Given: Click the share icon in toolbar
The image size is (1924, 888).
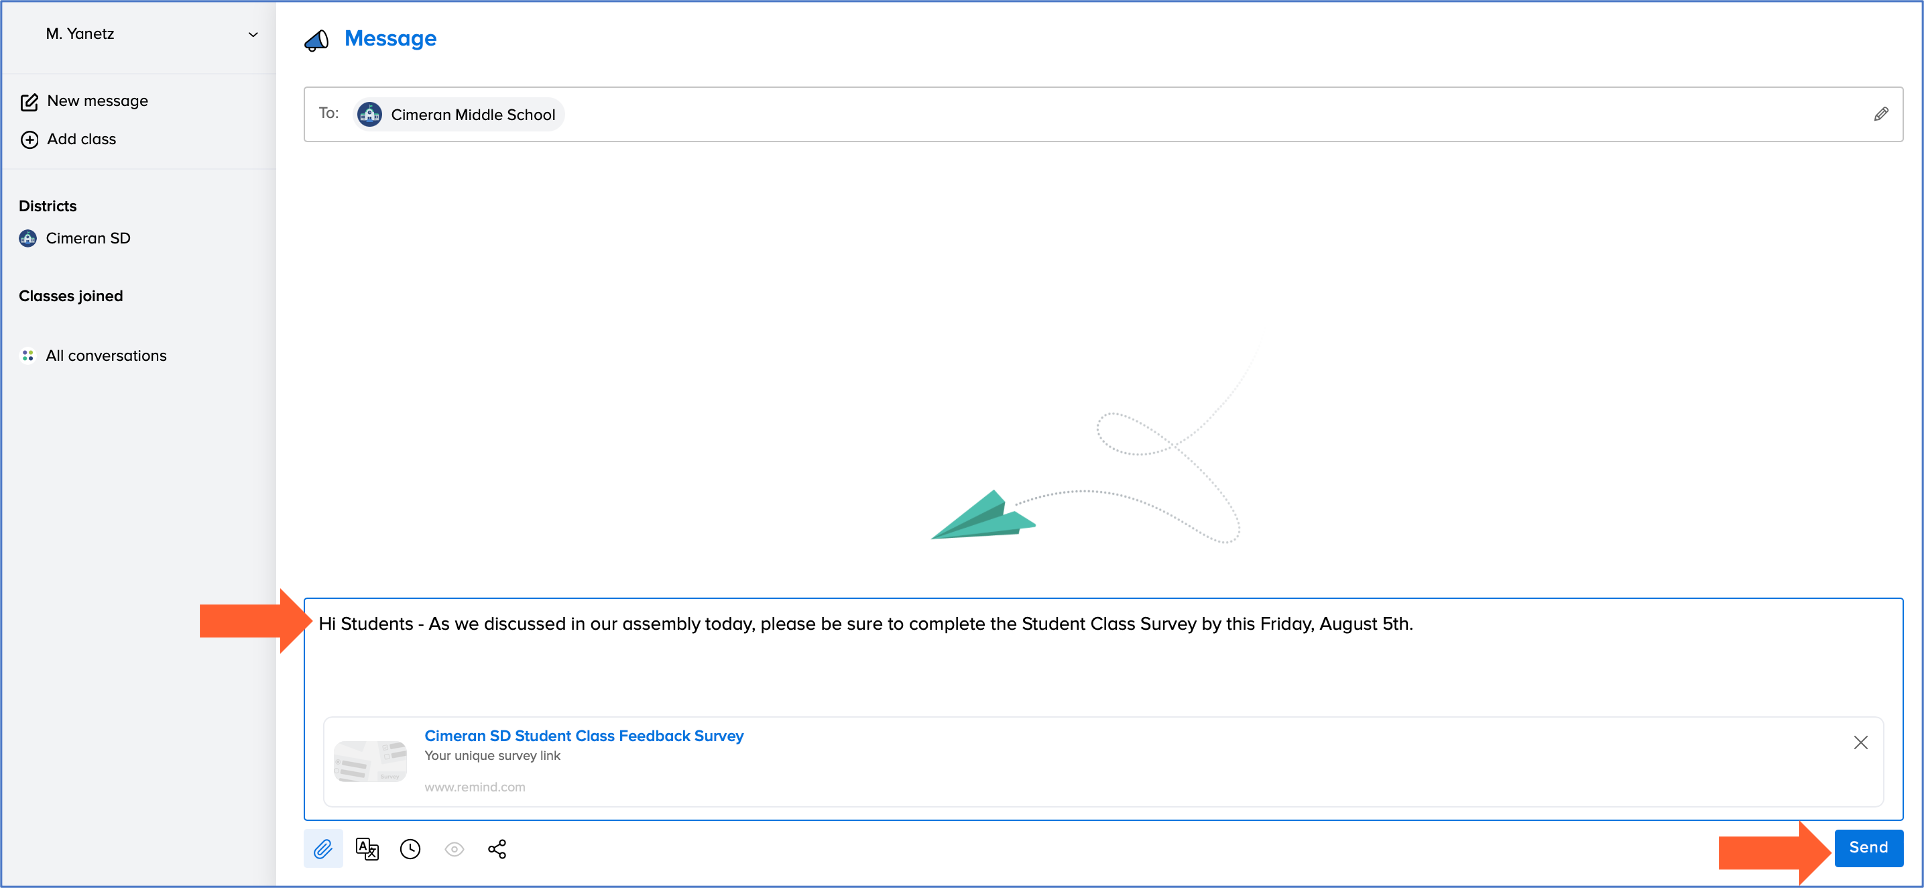Looking at the screenshot, I should (497, 849).
